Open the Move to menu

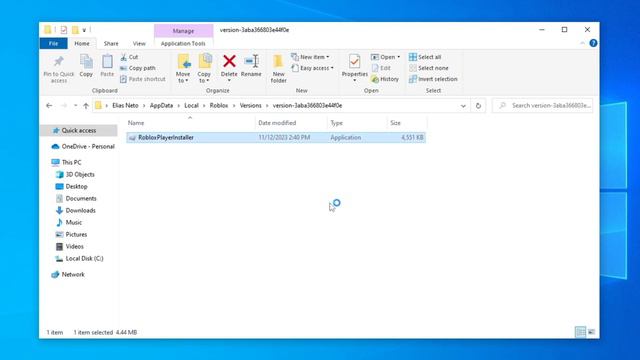[183, 69]
